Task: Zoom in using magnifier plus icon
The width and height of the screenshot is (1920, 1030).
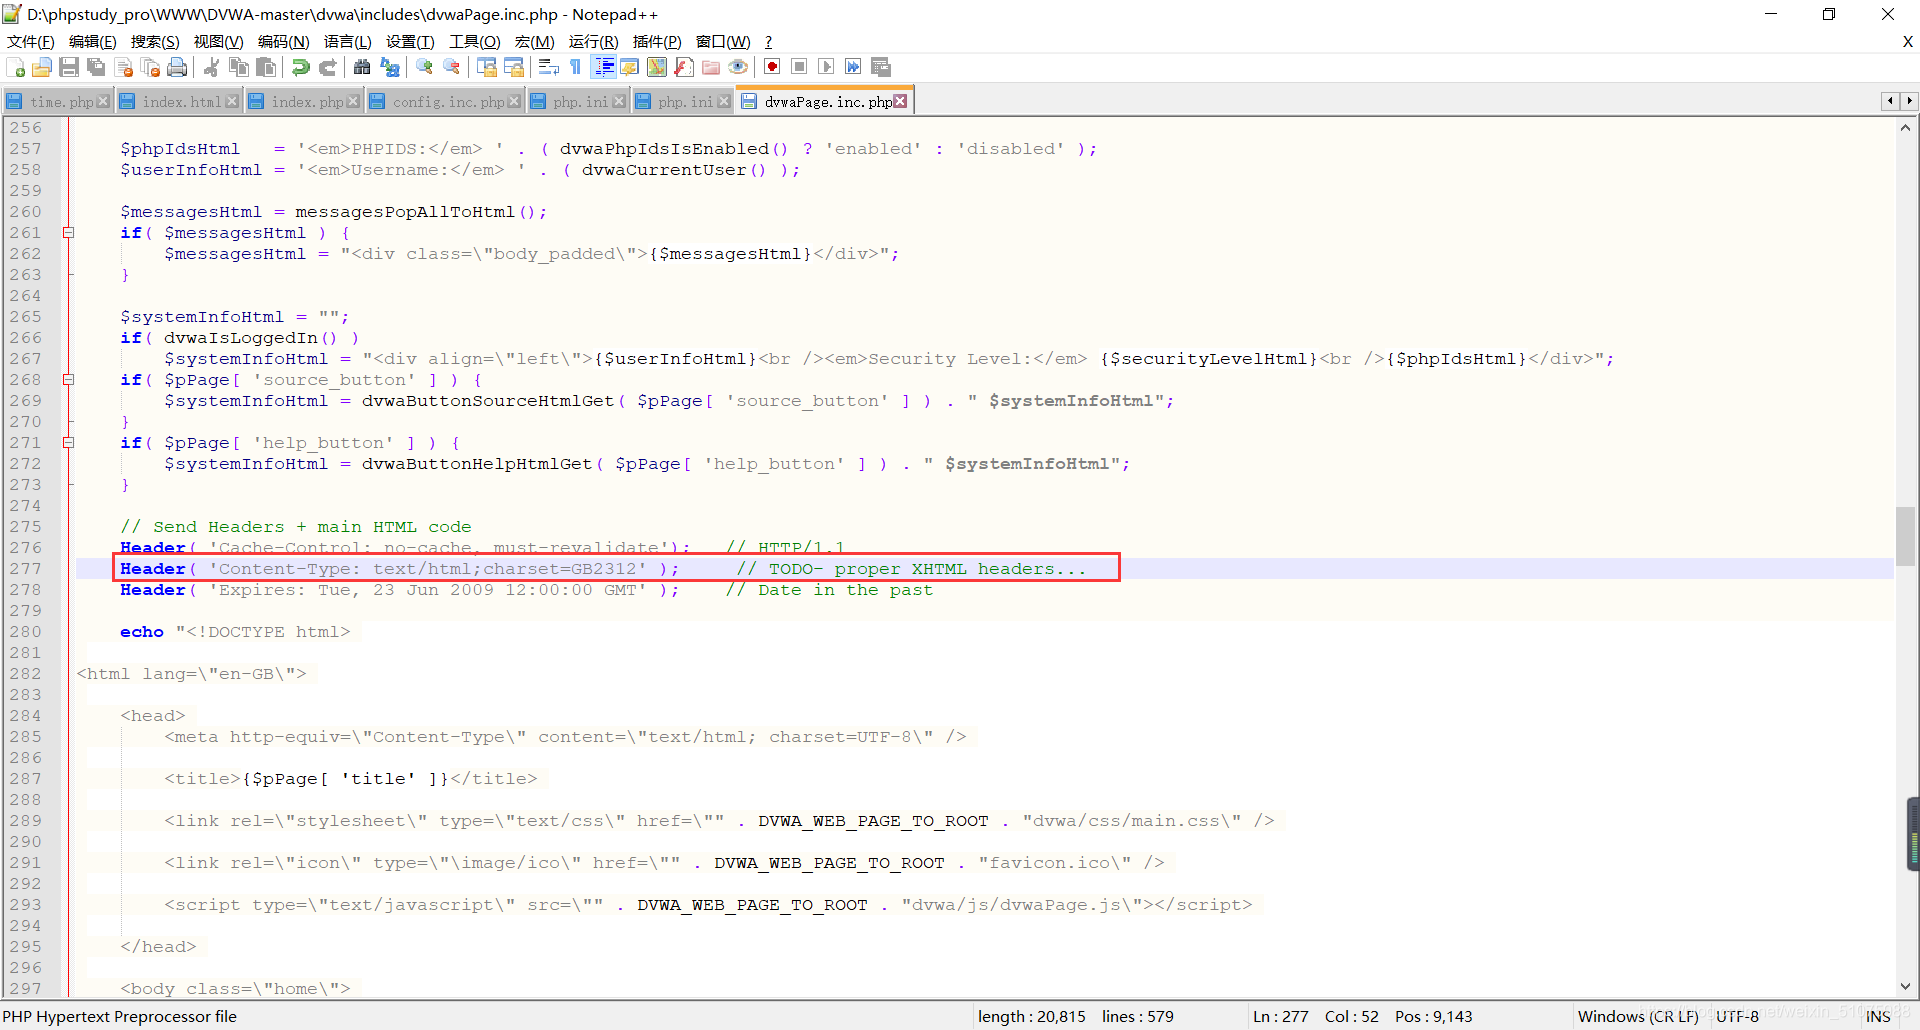Action: 425,67
